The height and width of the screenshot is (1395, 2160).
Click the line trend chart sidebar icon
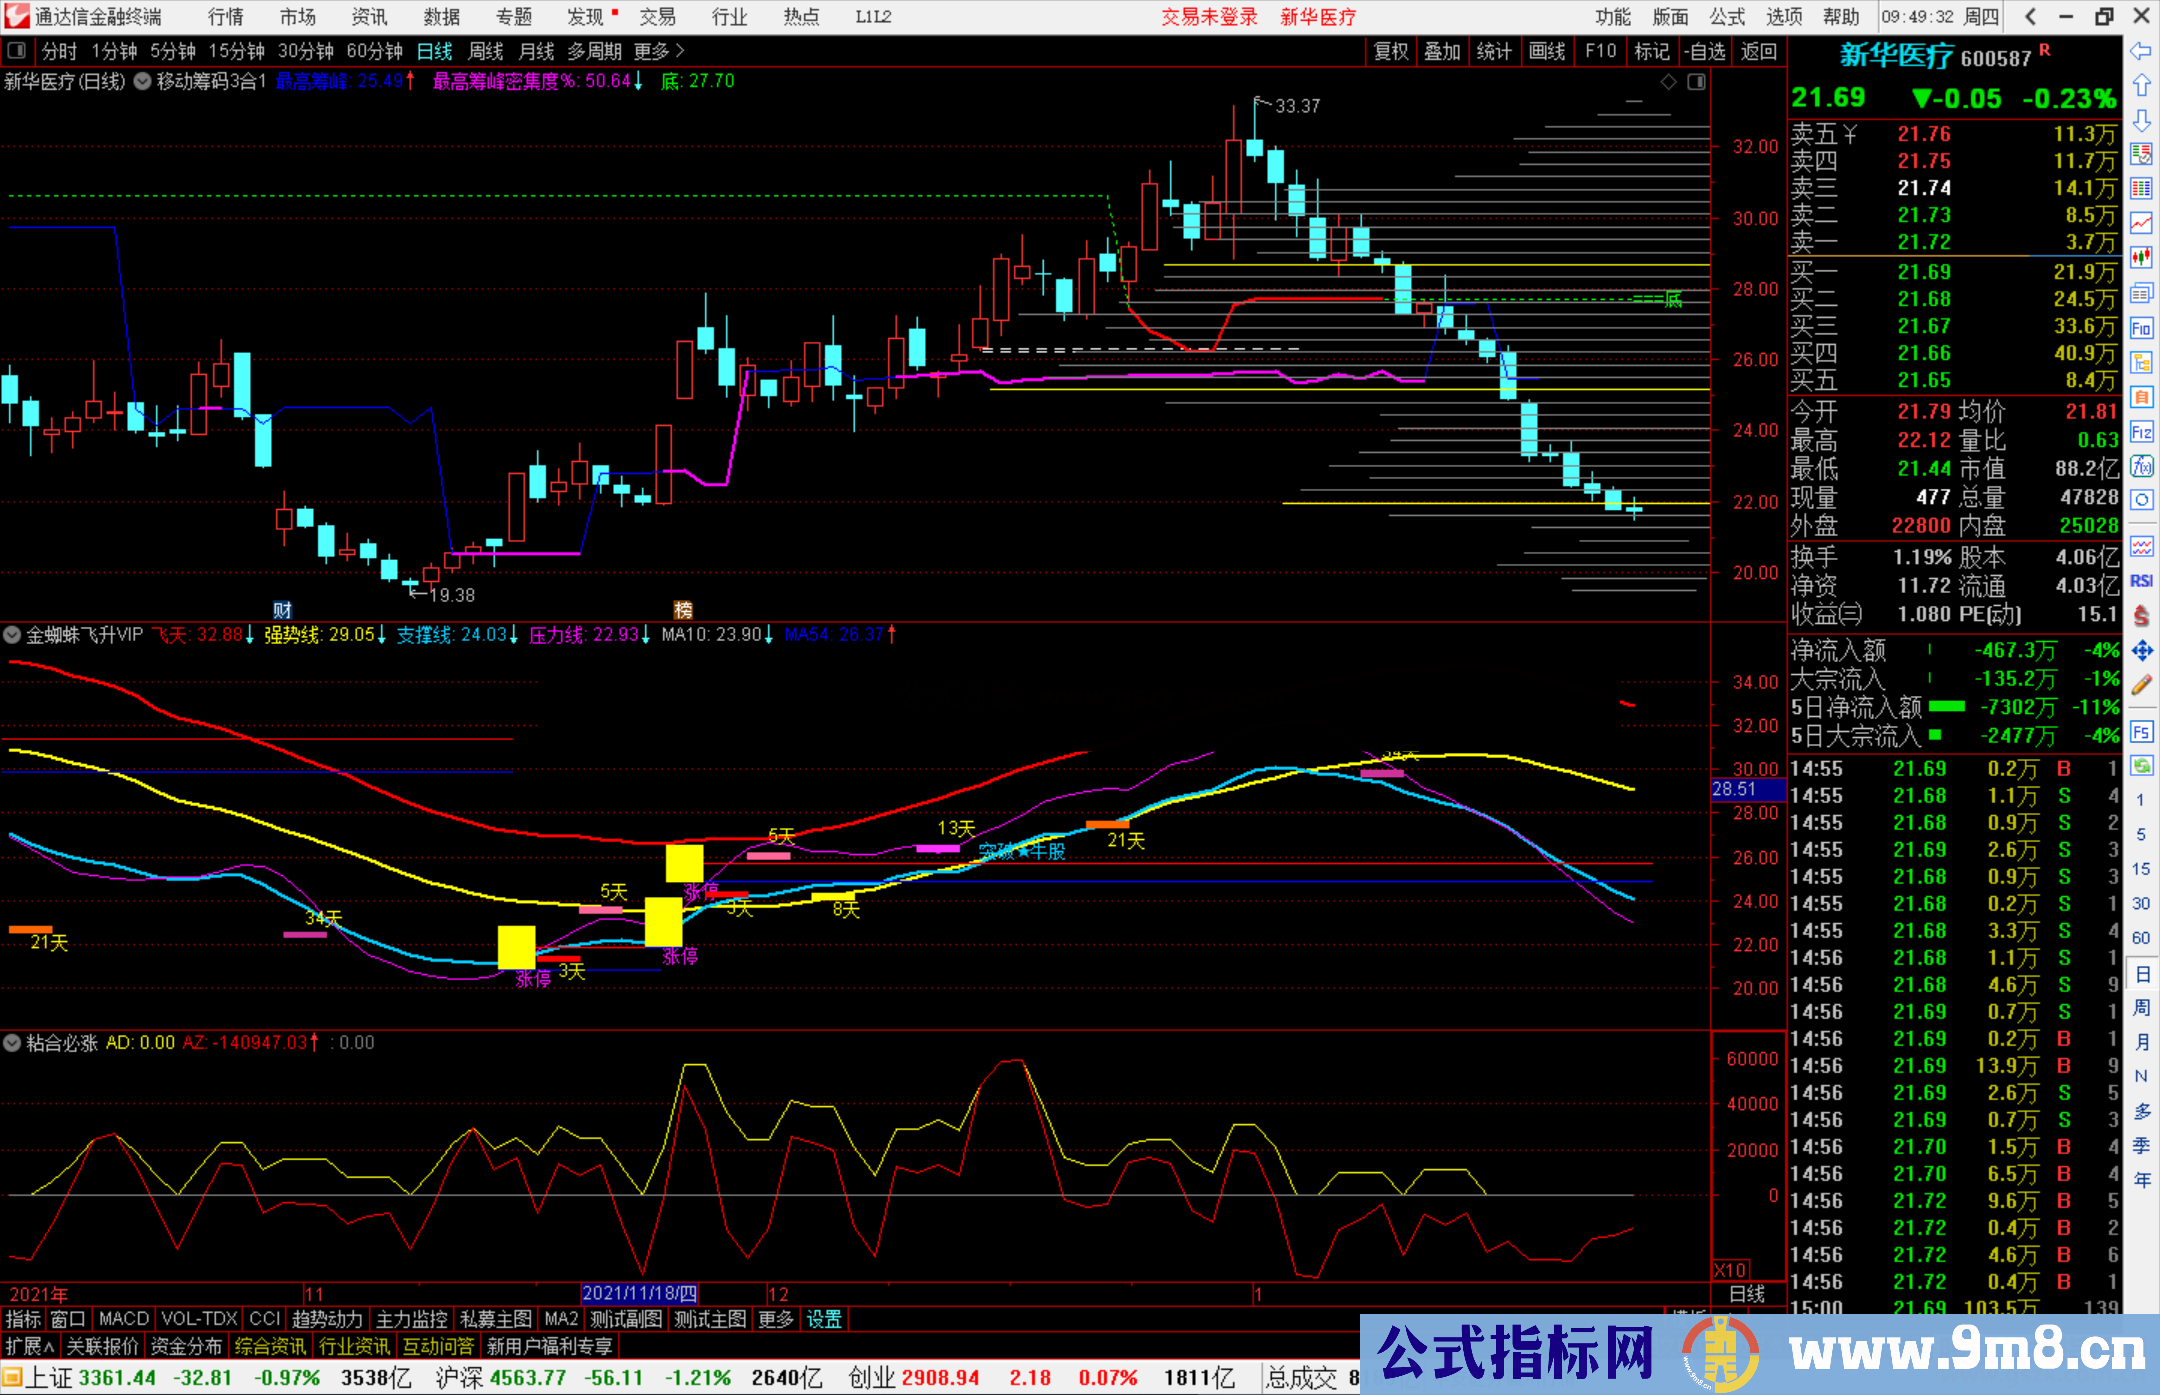coord(2141,222)
